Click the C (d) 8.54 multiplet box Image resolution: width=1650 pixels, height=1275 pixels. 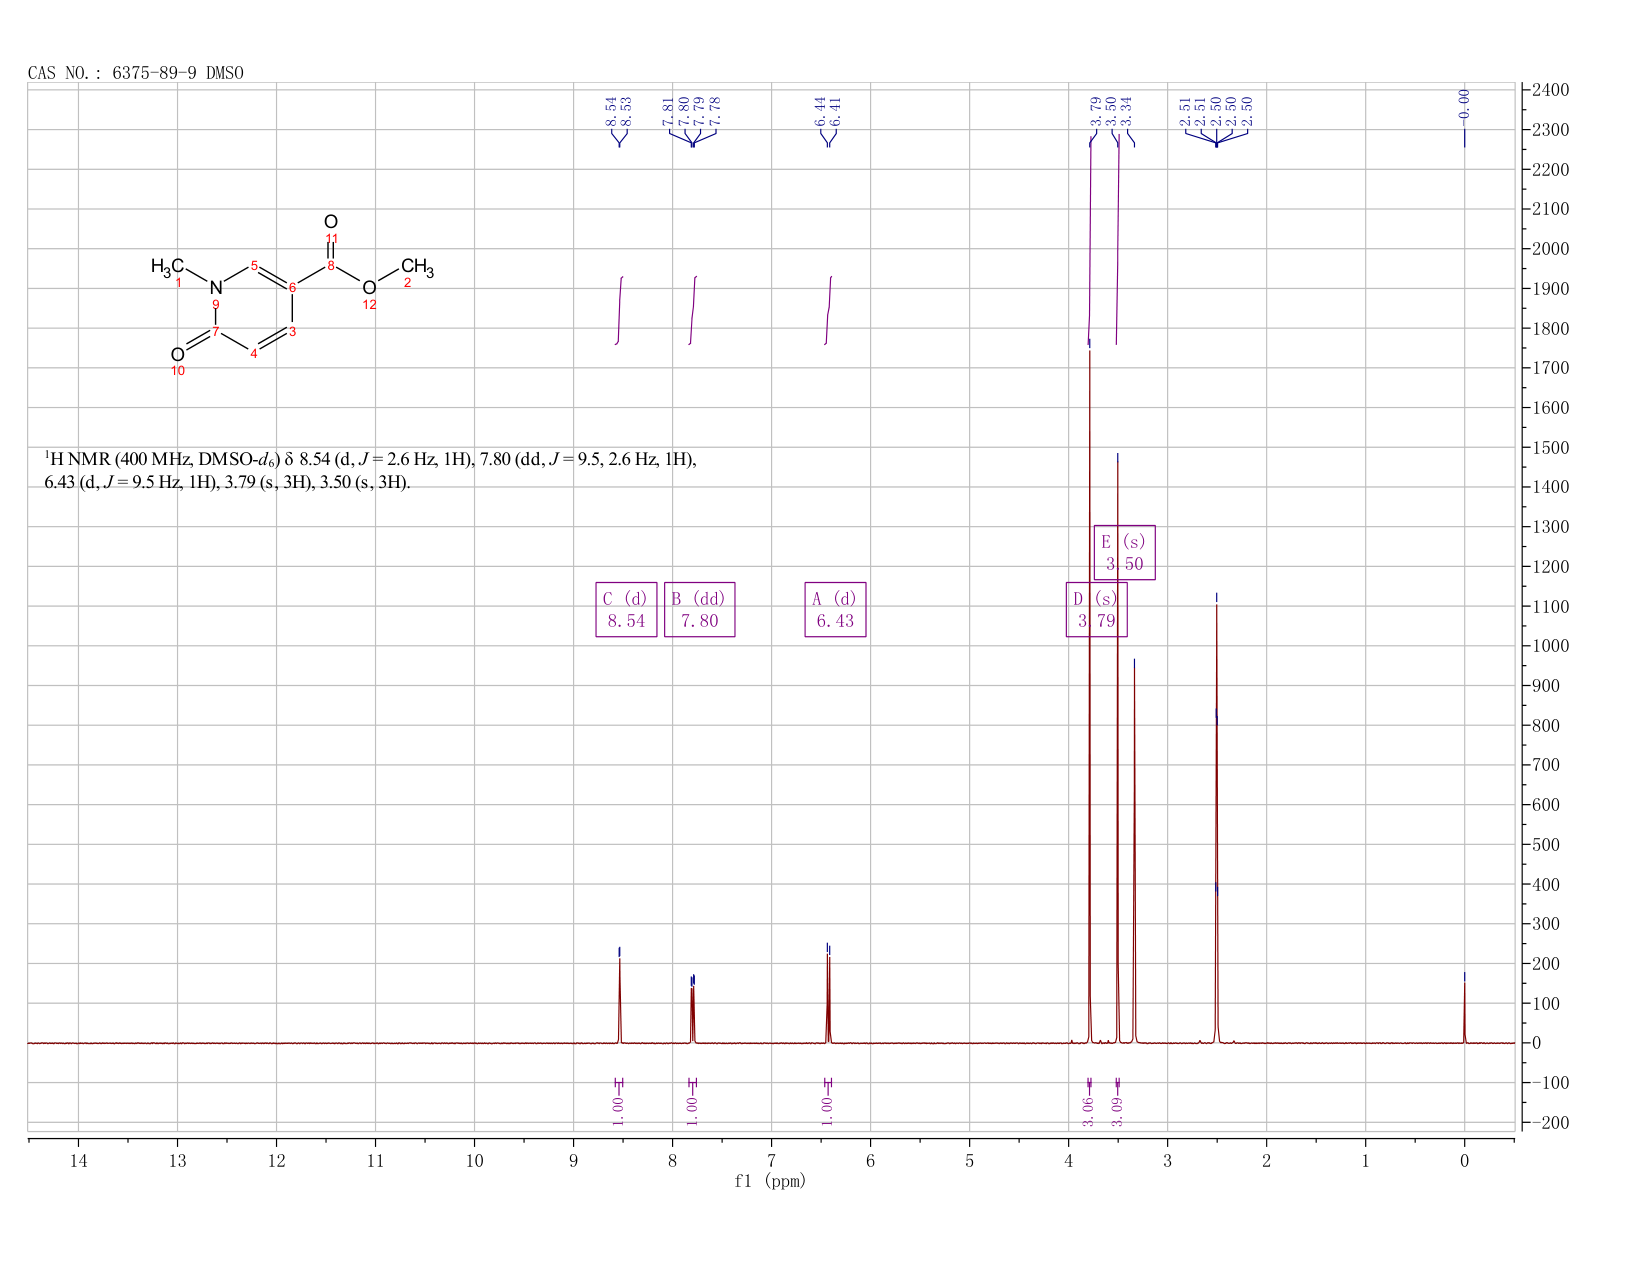pos(626,609)
